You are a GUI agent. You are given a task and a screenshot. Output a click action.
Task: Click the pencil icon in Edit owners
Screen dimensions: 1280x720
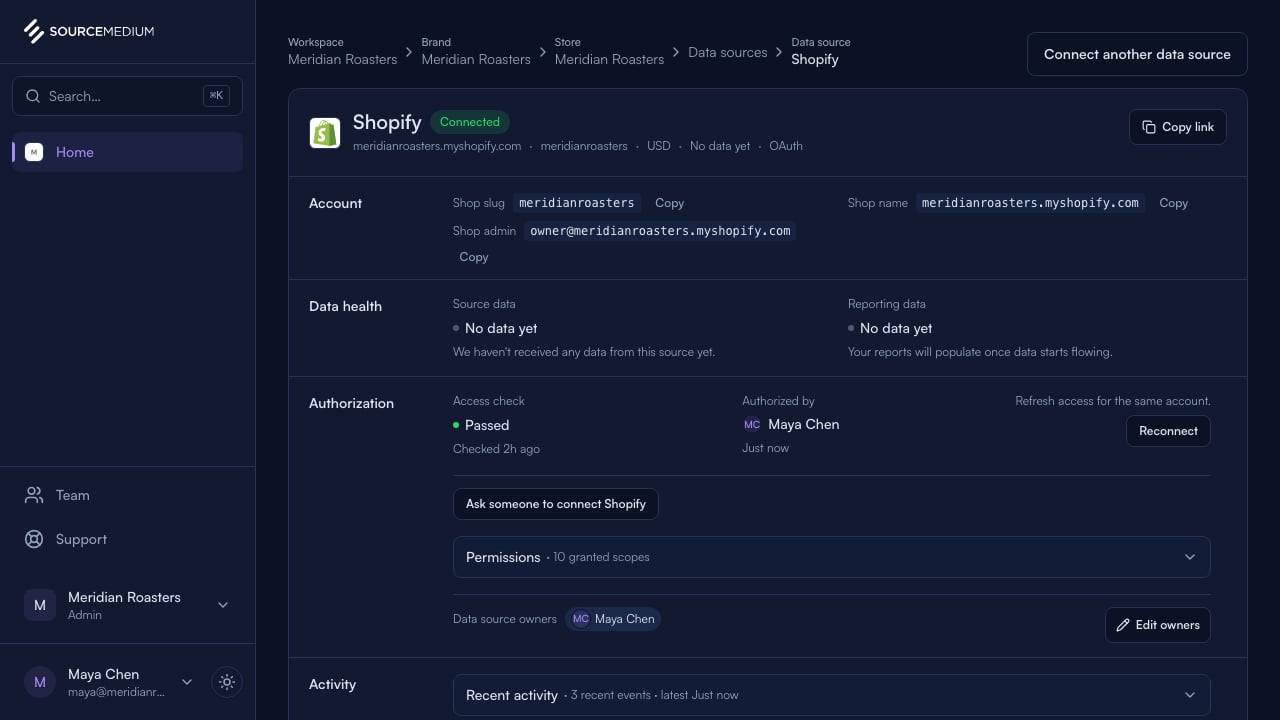pos(1124,625)
